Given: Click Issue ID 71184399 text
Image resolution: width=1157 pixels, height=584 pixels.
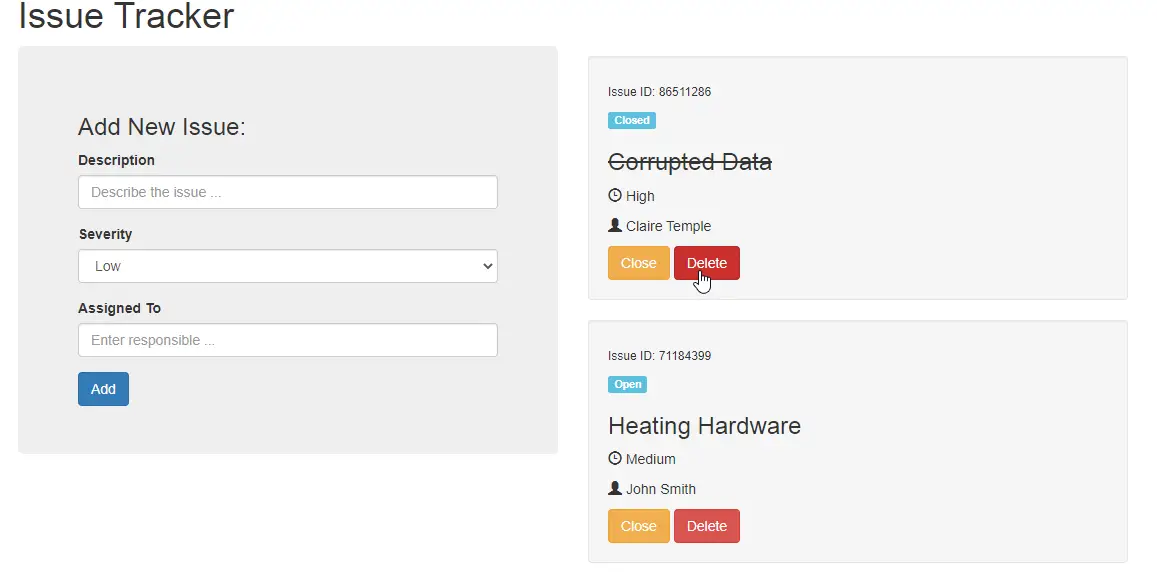Looking at the screenshot, I should [659, 356].
